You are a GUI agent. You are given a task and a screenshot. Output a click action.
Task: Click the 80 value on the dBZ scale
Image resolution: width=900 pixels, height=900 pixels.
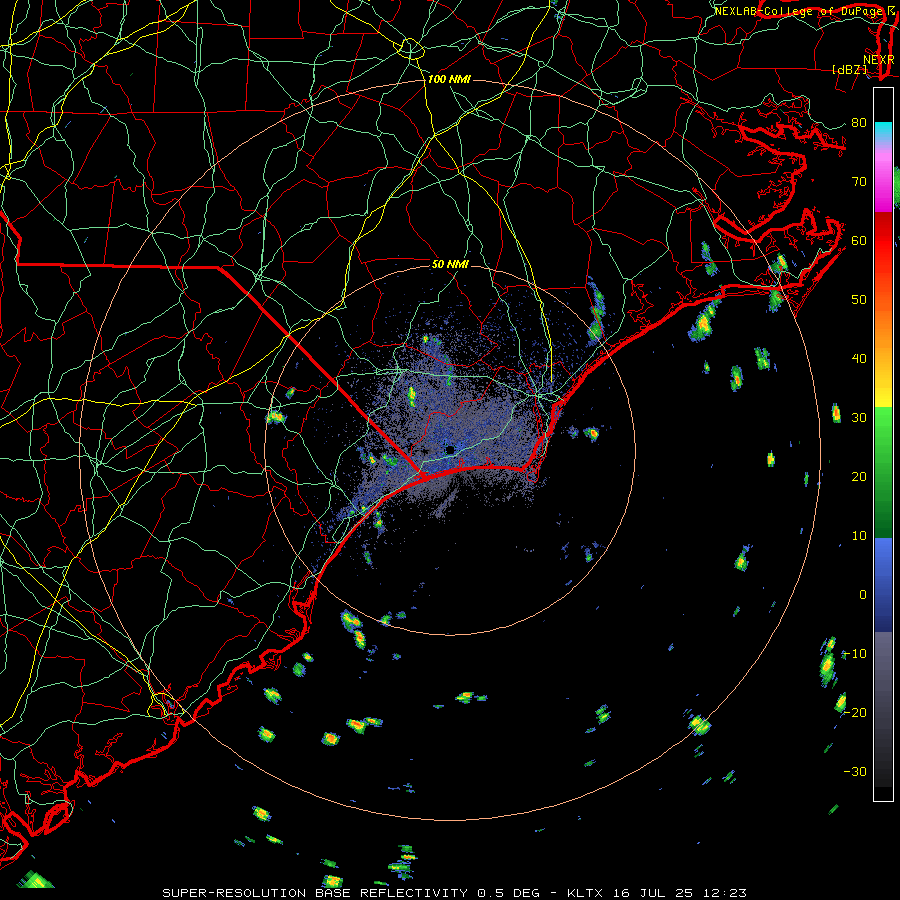[x=859, y=123]
